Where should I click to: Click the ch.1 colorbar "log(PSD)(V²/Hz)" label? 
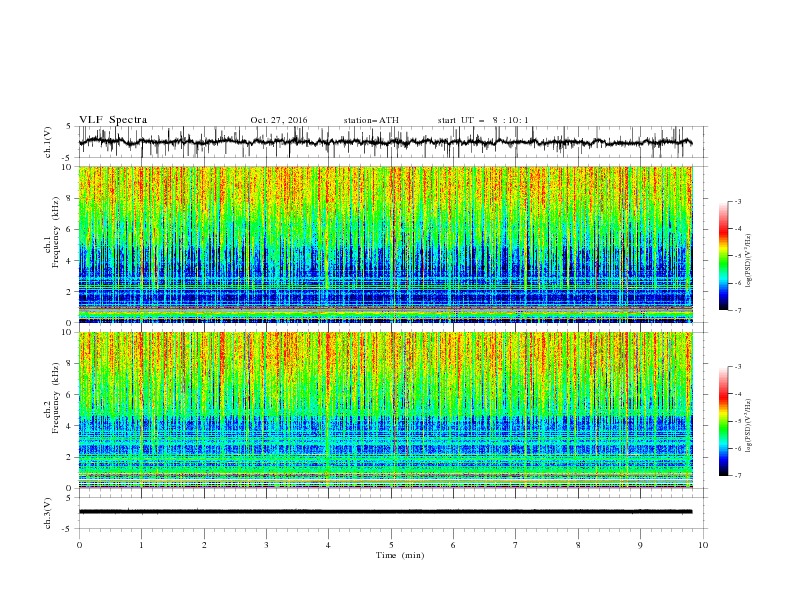748,261
